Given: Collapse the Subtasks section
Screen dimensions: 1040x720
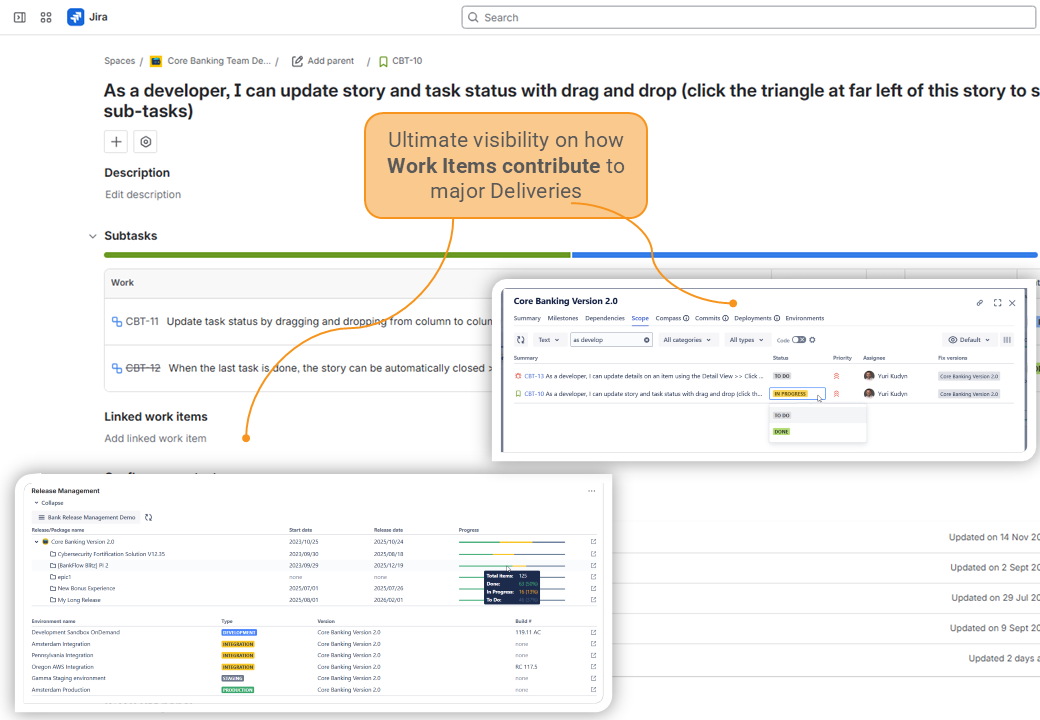Looking at the screenshot, I should click(x=92, y=235).
